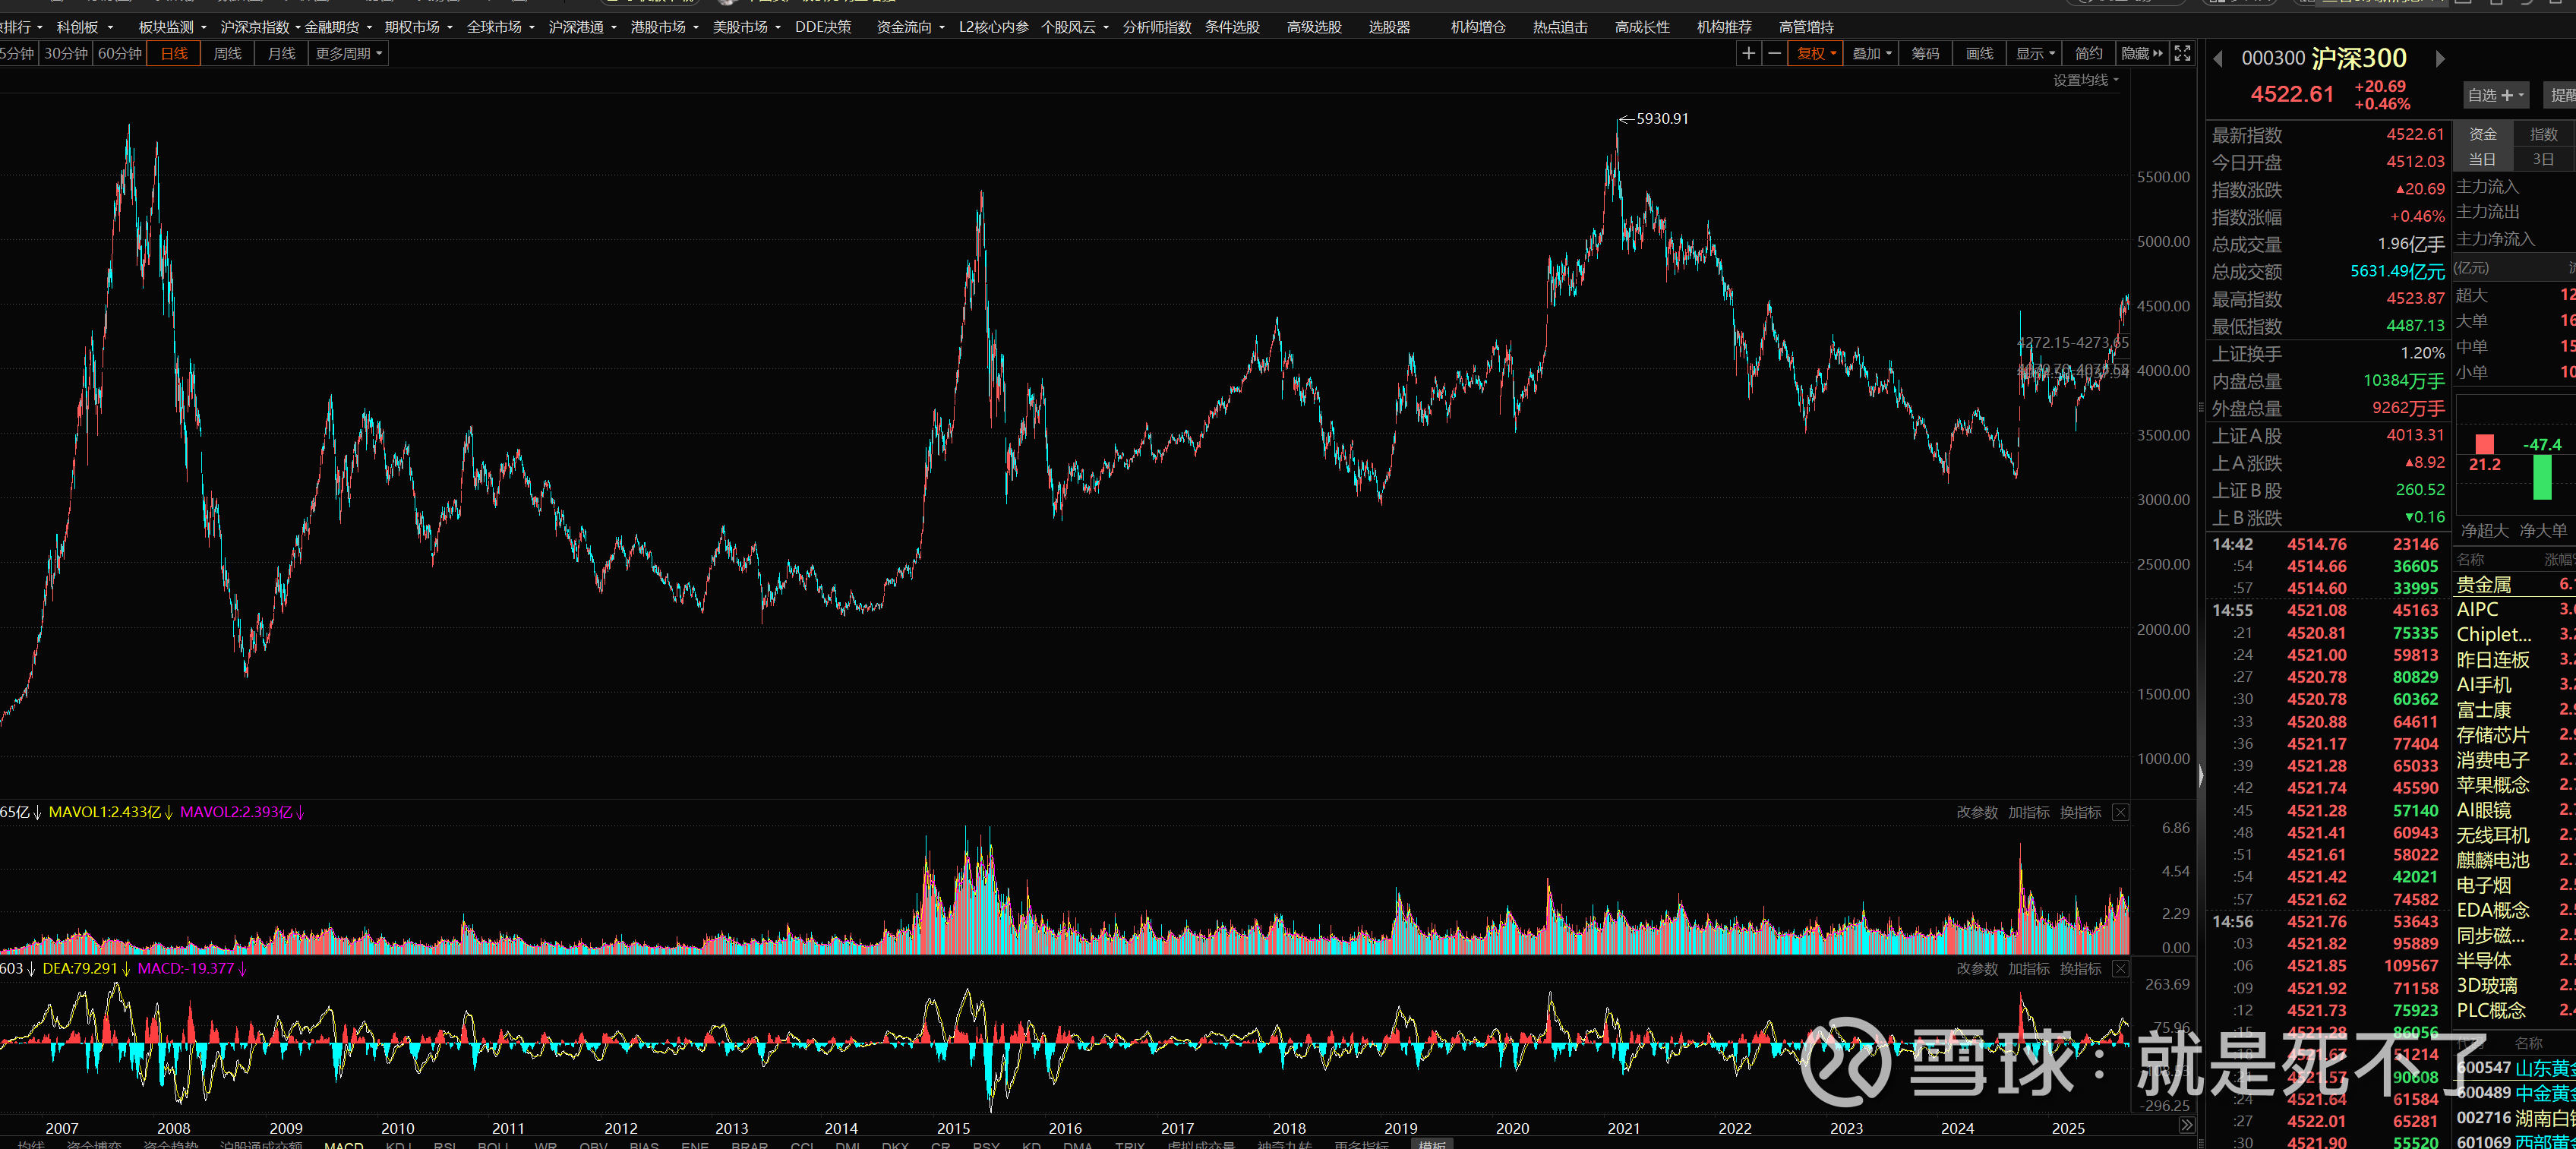Screen dimensions: 2576x1149
Task: Select 贵金属 sector row
Action: pyautogui.click(x=2484, y=584)
